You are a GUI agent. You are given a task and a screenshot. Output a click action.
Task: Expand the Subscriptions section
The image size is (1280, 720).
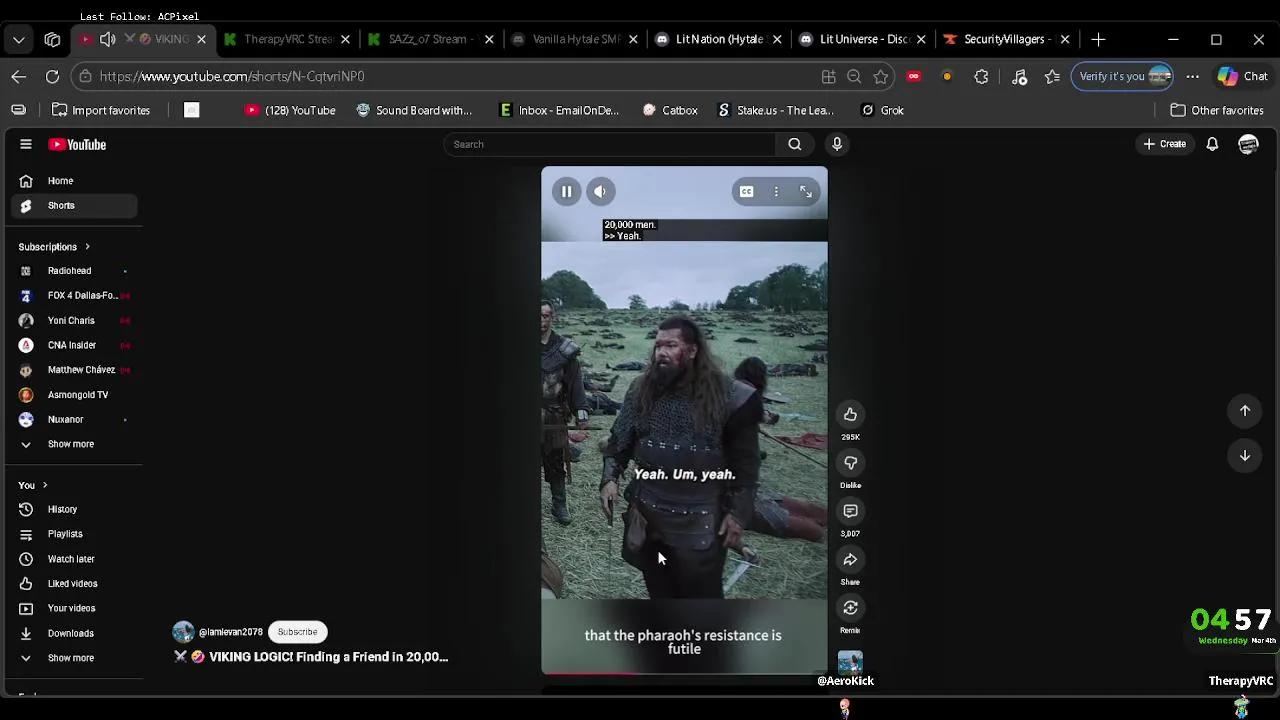(54, 247)
